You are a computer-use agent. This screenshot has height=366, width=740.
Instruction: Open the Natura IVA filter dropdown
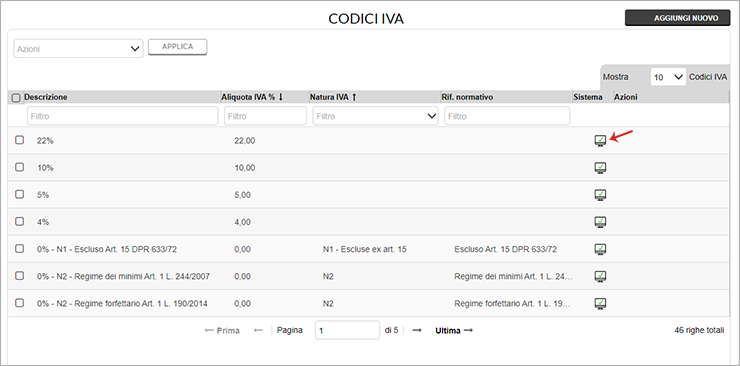coord(375,116)
